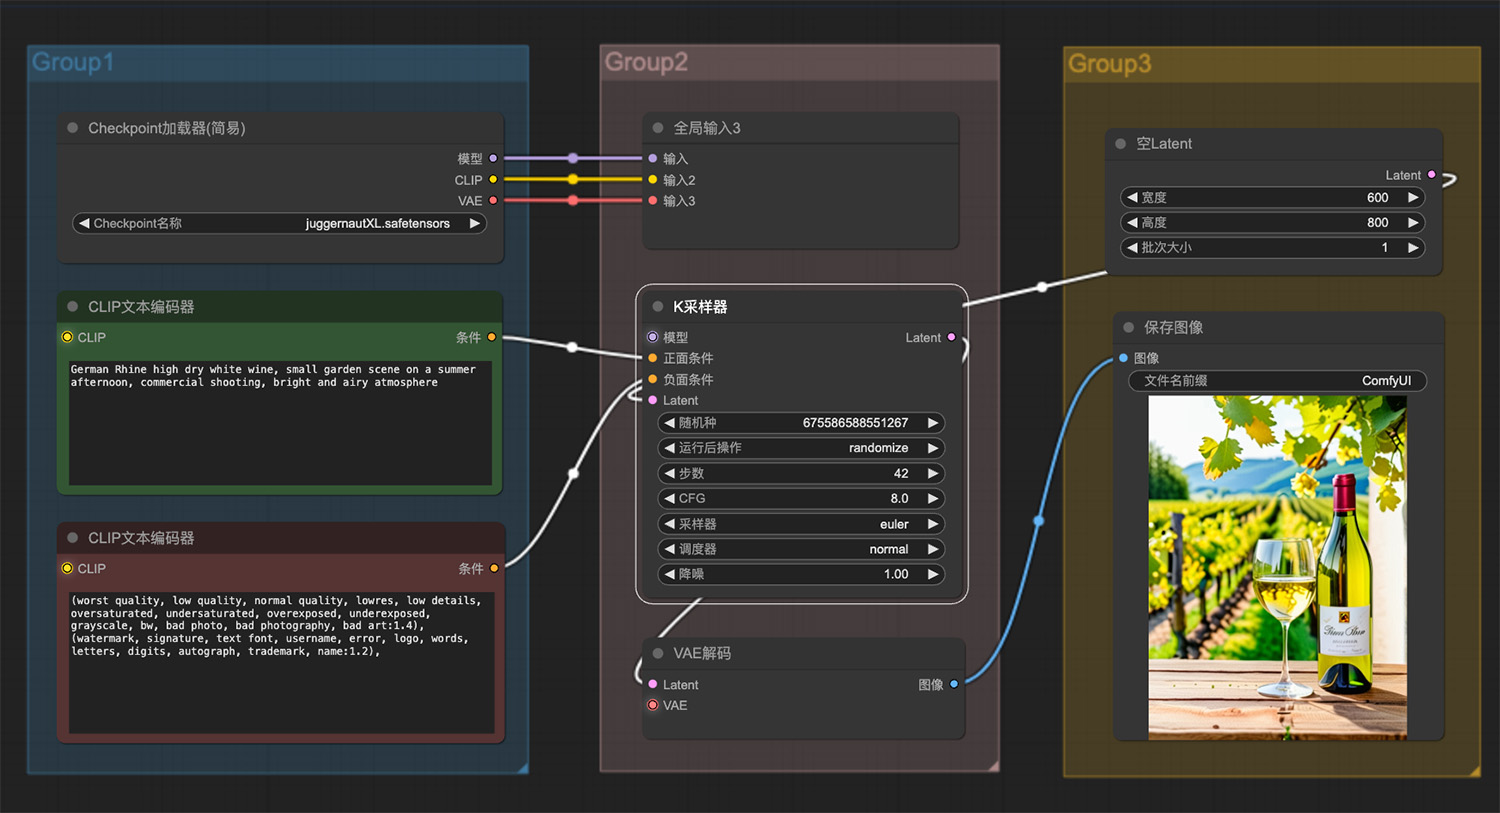Screen dimensions: 1500x813
Task: Collapse the red CLIP文本编码器 node via title dot
Action: point(73,538)
